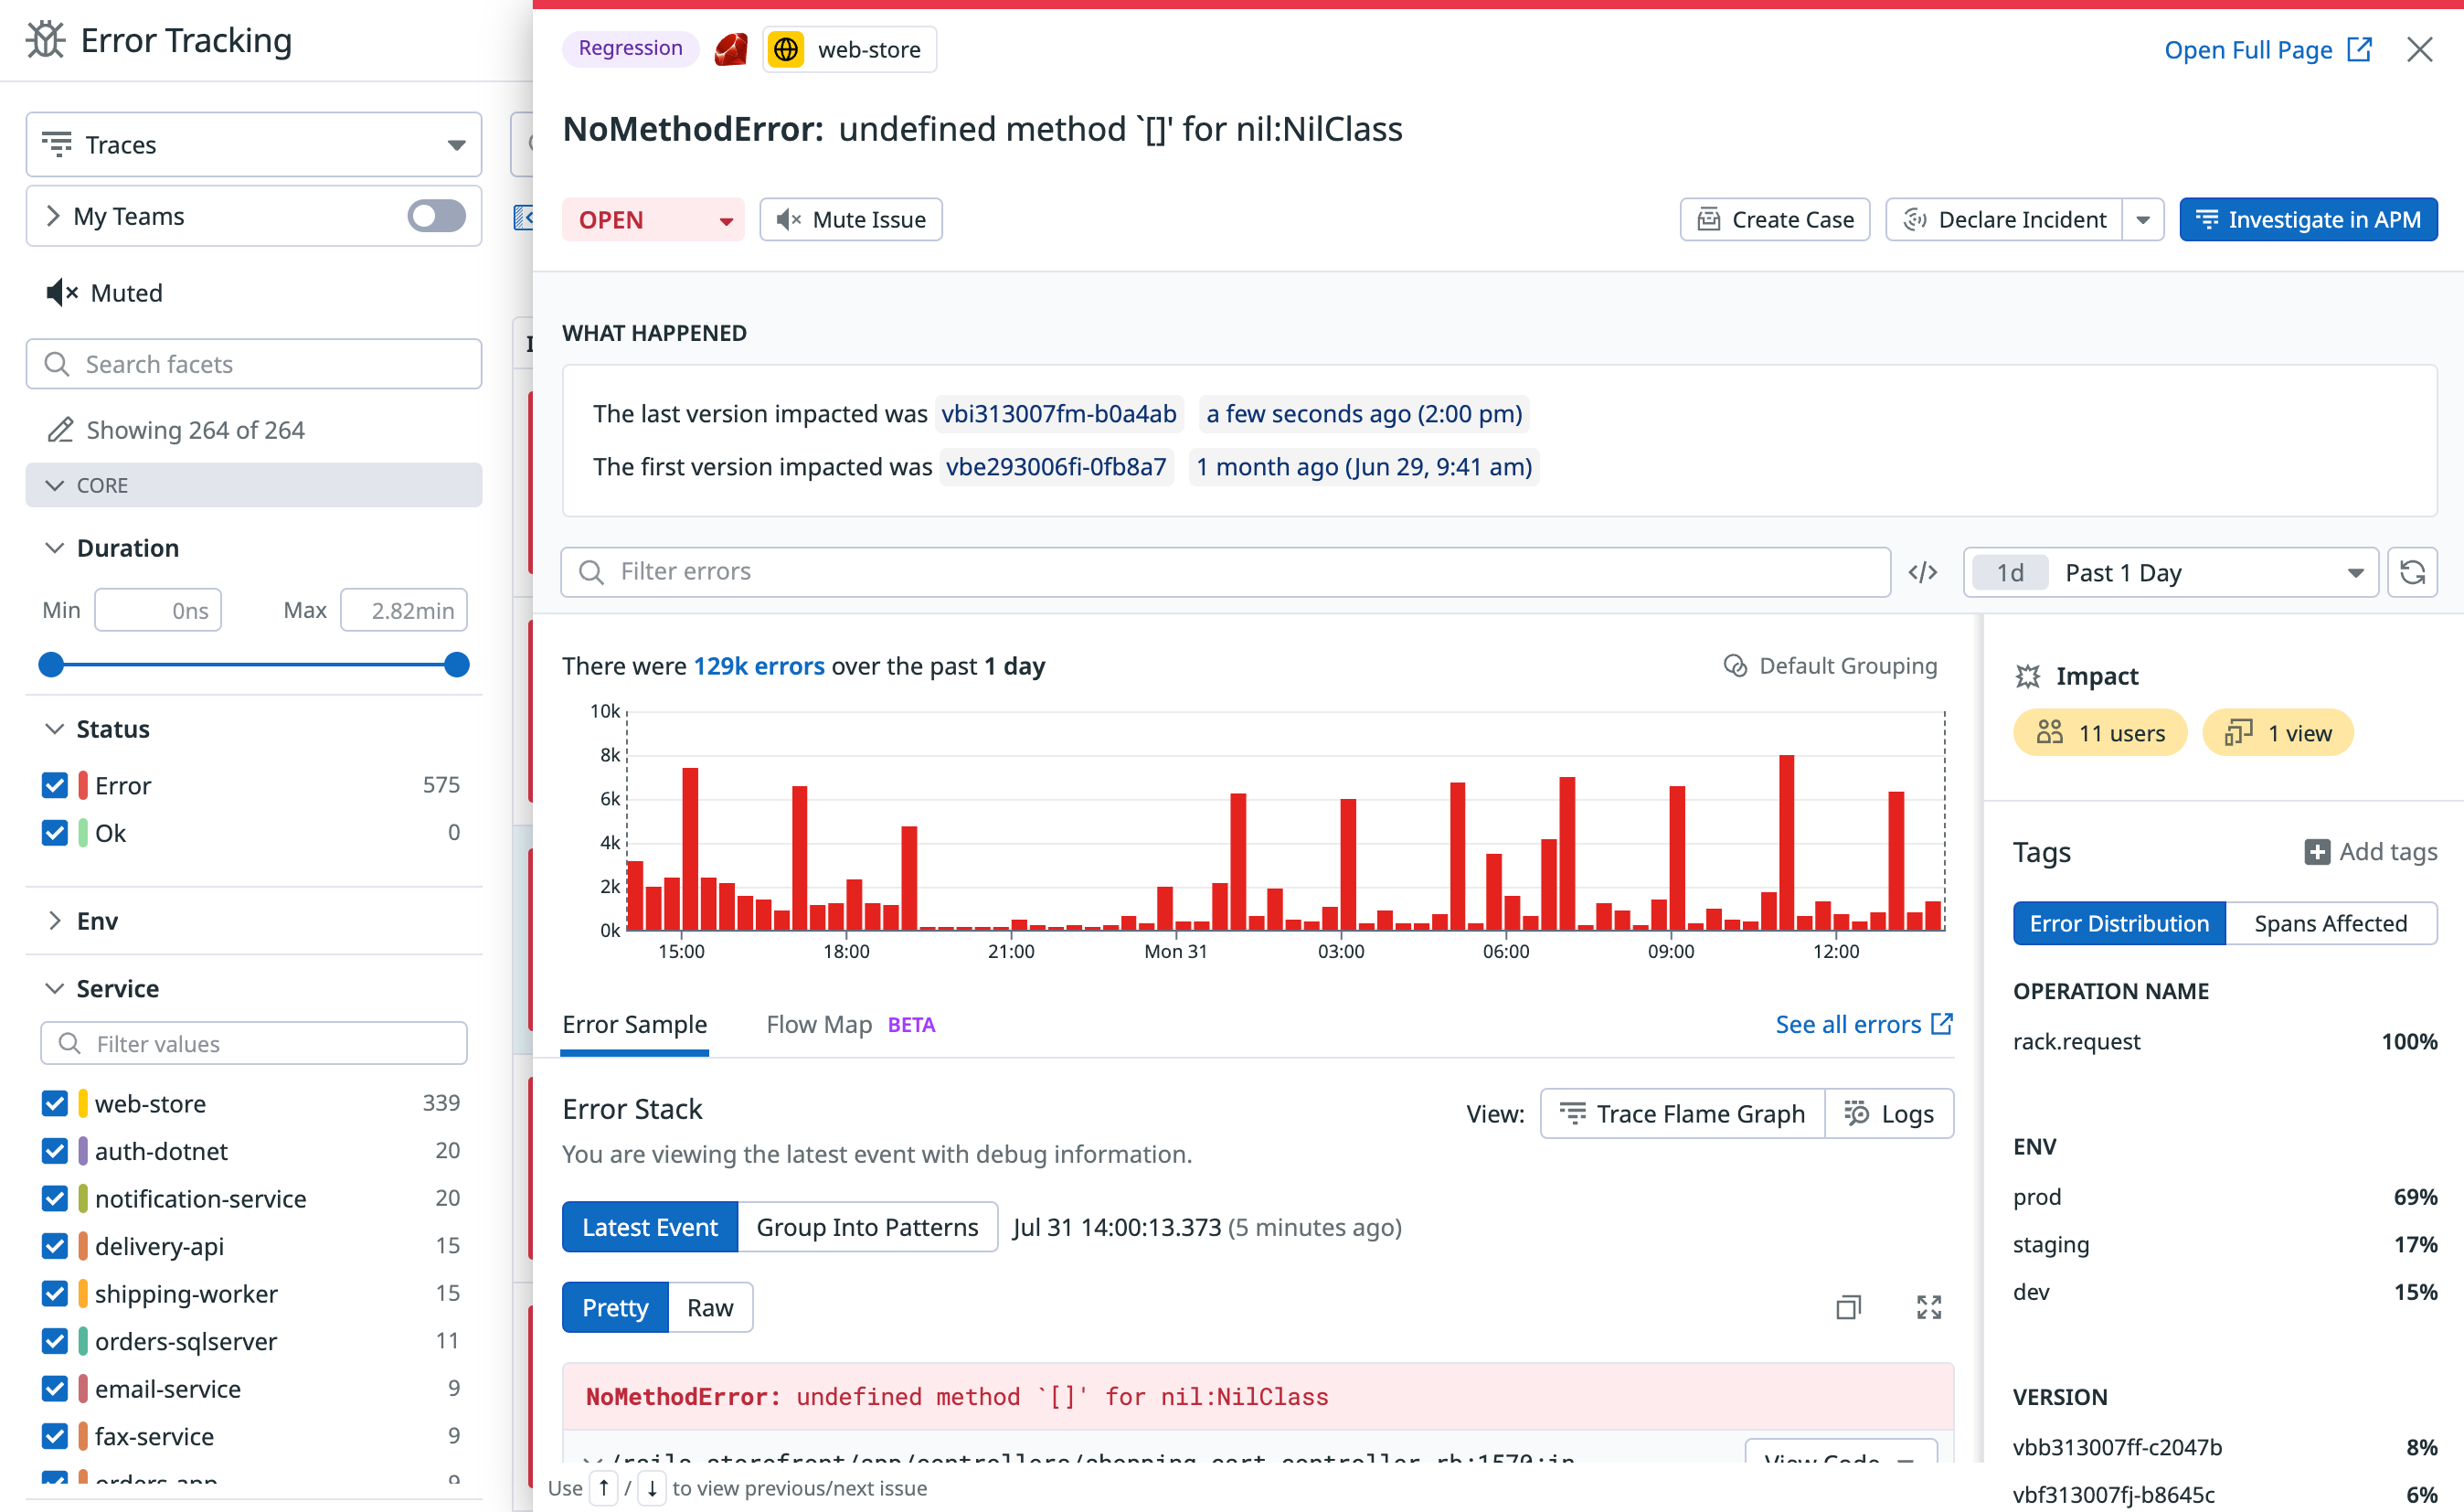Click the Add tags plus icon
The width and height of the screenshot is (2464, 1512).
point(2316,852)
